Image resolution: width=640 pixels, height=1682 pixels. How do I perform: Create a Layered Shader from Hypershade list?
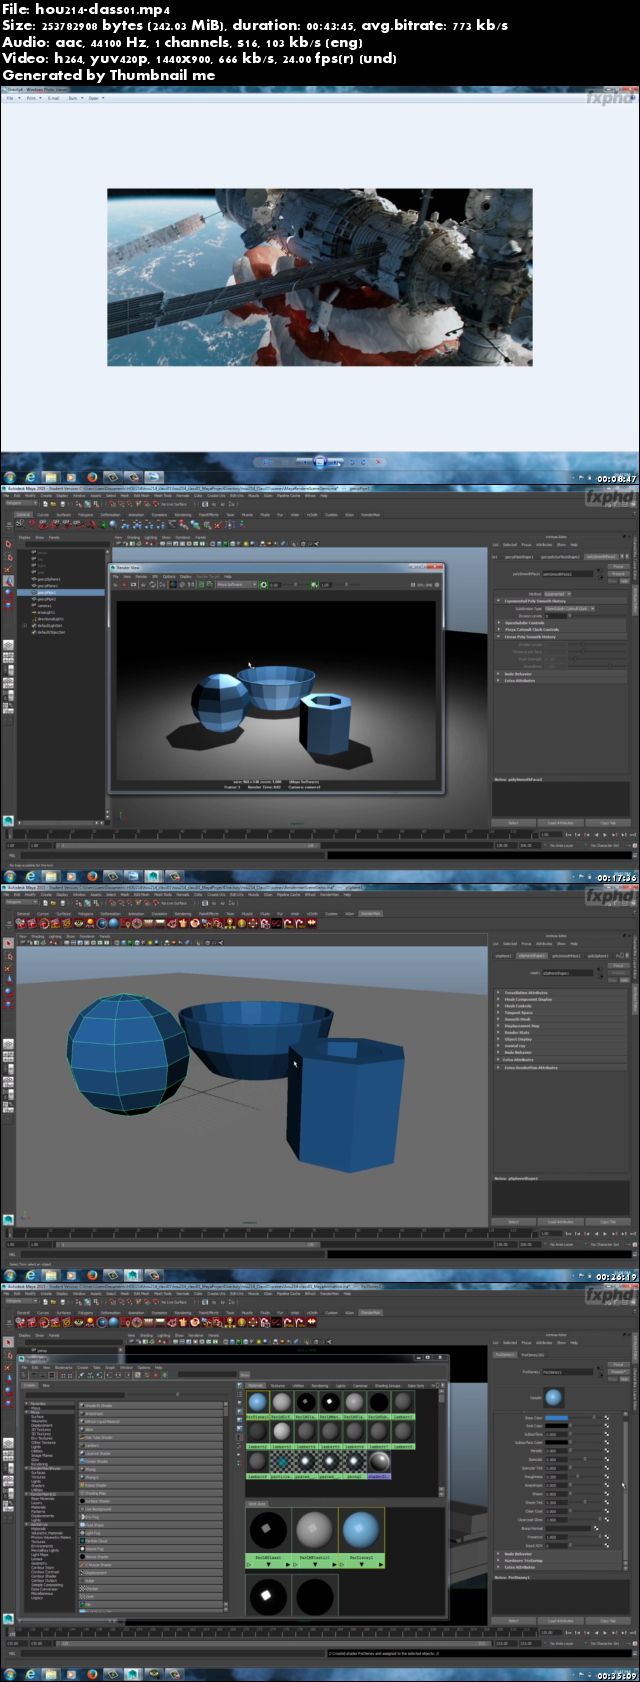[x=151, y=1453]
